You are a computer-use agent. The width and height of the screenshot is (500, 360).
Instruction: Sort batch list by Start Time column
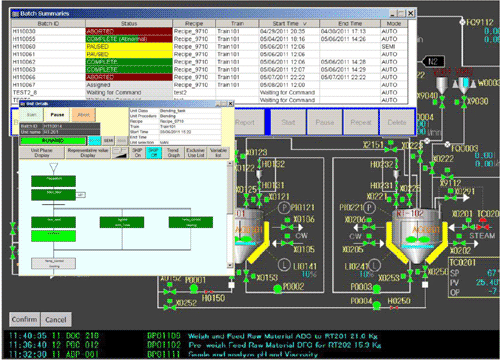pos(289,23)
